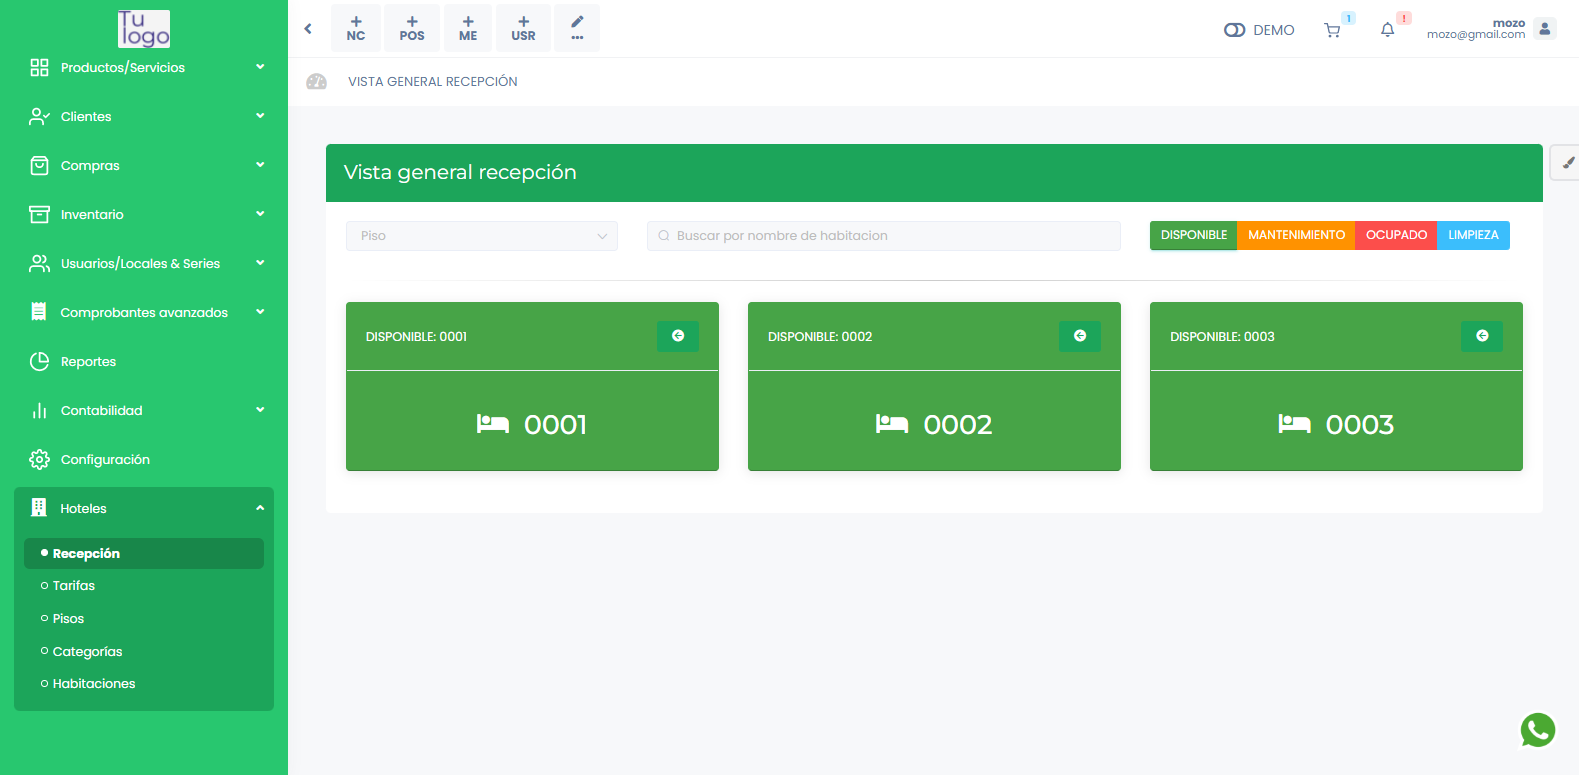Click the arrow button on room 0001
This screenshot has height=775, width=1579.
pyautogui.click(x=678, y=336)
